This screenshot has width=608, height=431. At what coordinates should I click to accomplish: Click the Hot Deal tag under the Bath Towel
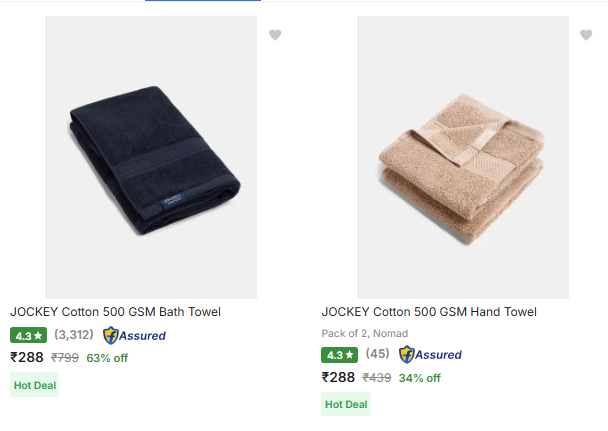tap(35, 383)
